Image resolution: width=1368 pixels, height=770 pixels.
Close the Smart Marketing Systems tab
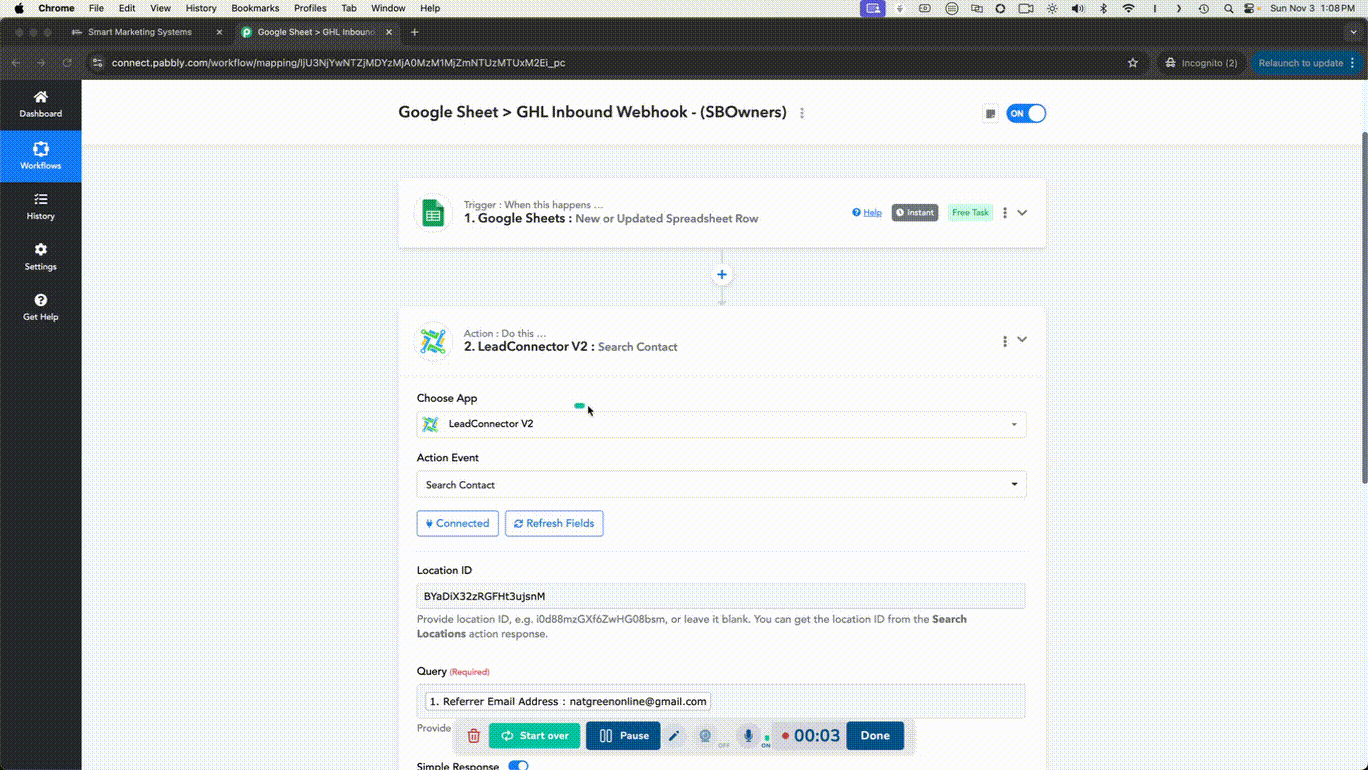219,32
